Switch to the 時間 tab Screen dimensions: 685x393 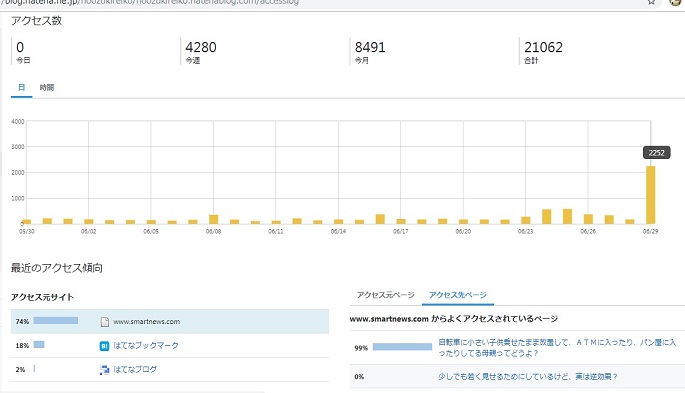click(47, 87)
